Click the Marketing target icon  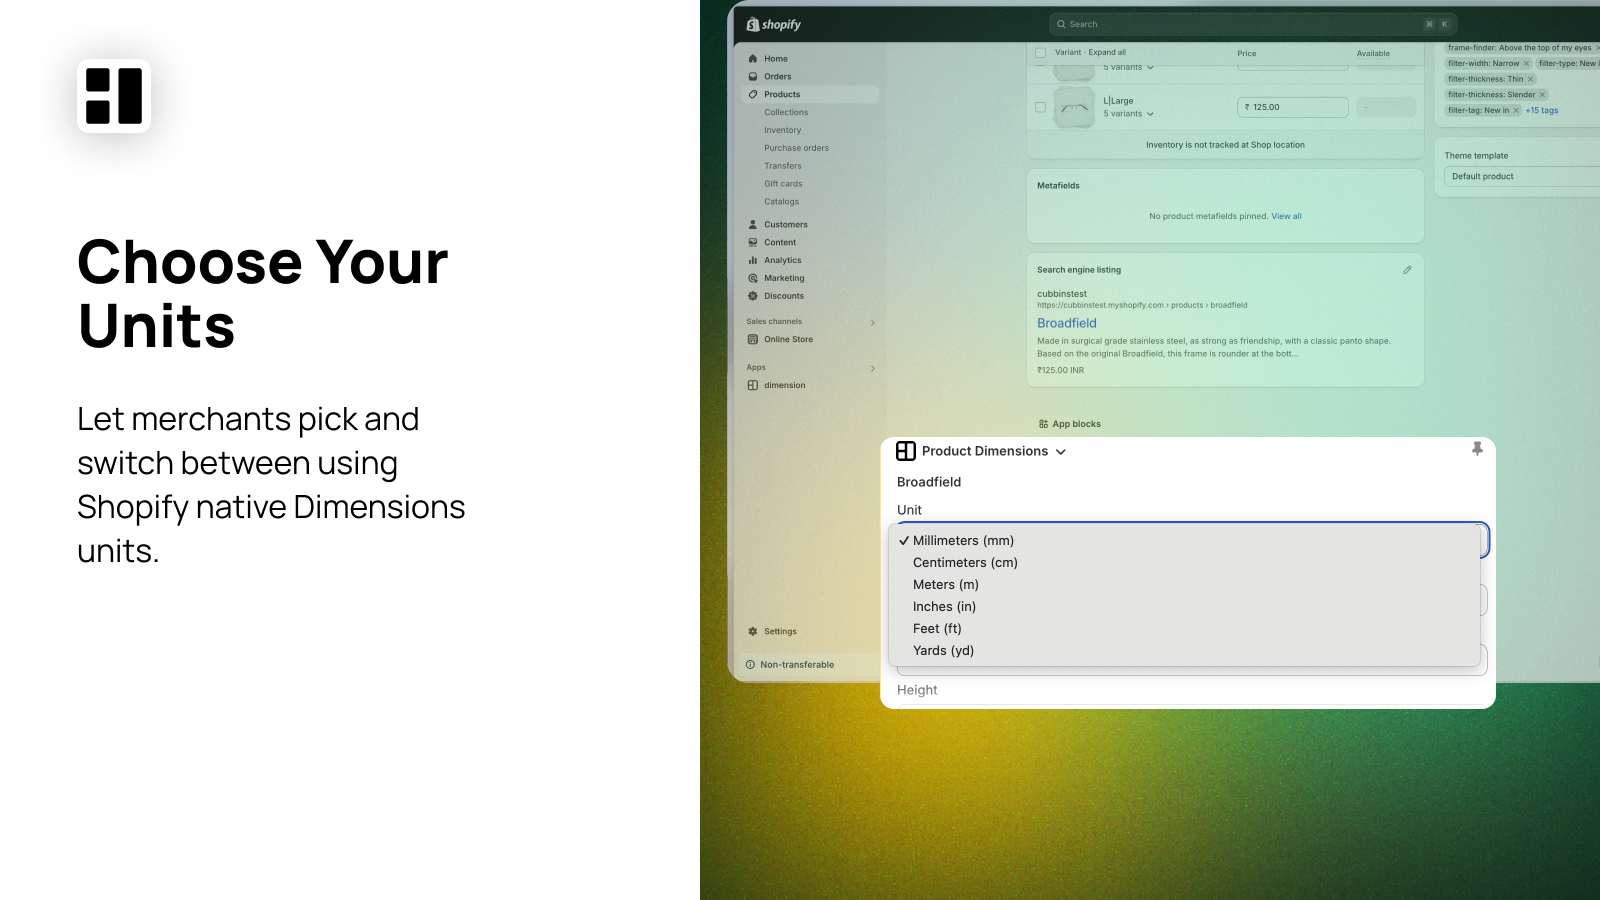pyautogui.click(x=753, y=279)
